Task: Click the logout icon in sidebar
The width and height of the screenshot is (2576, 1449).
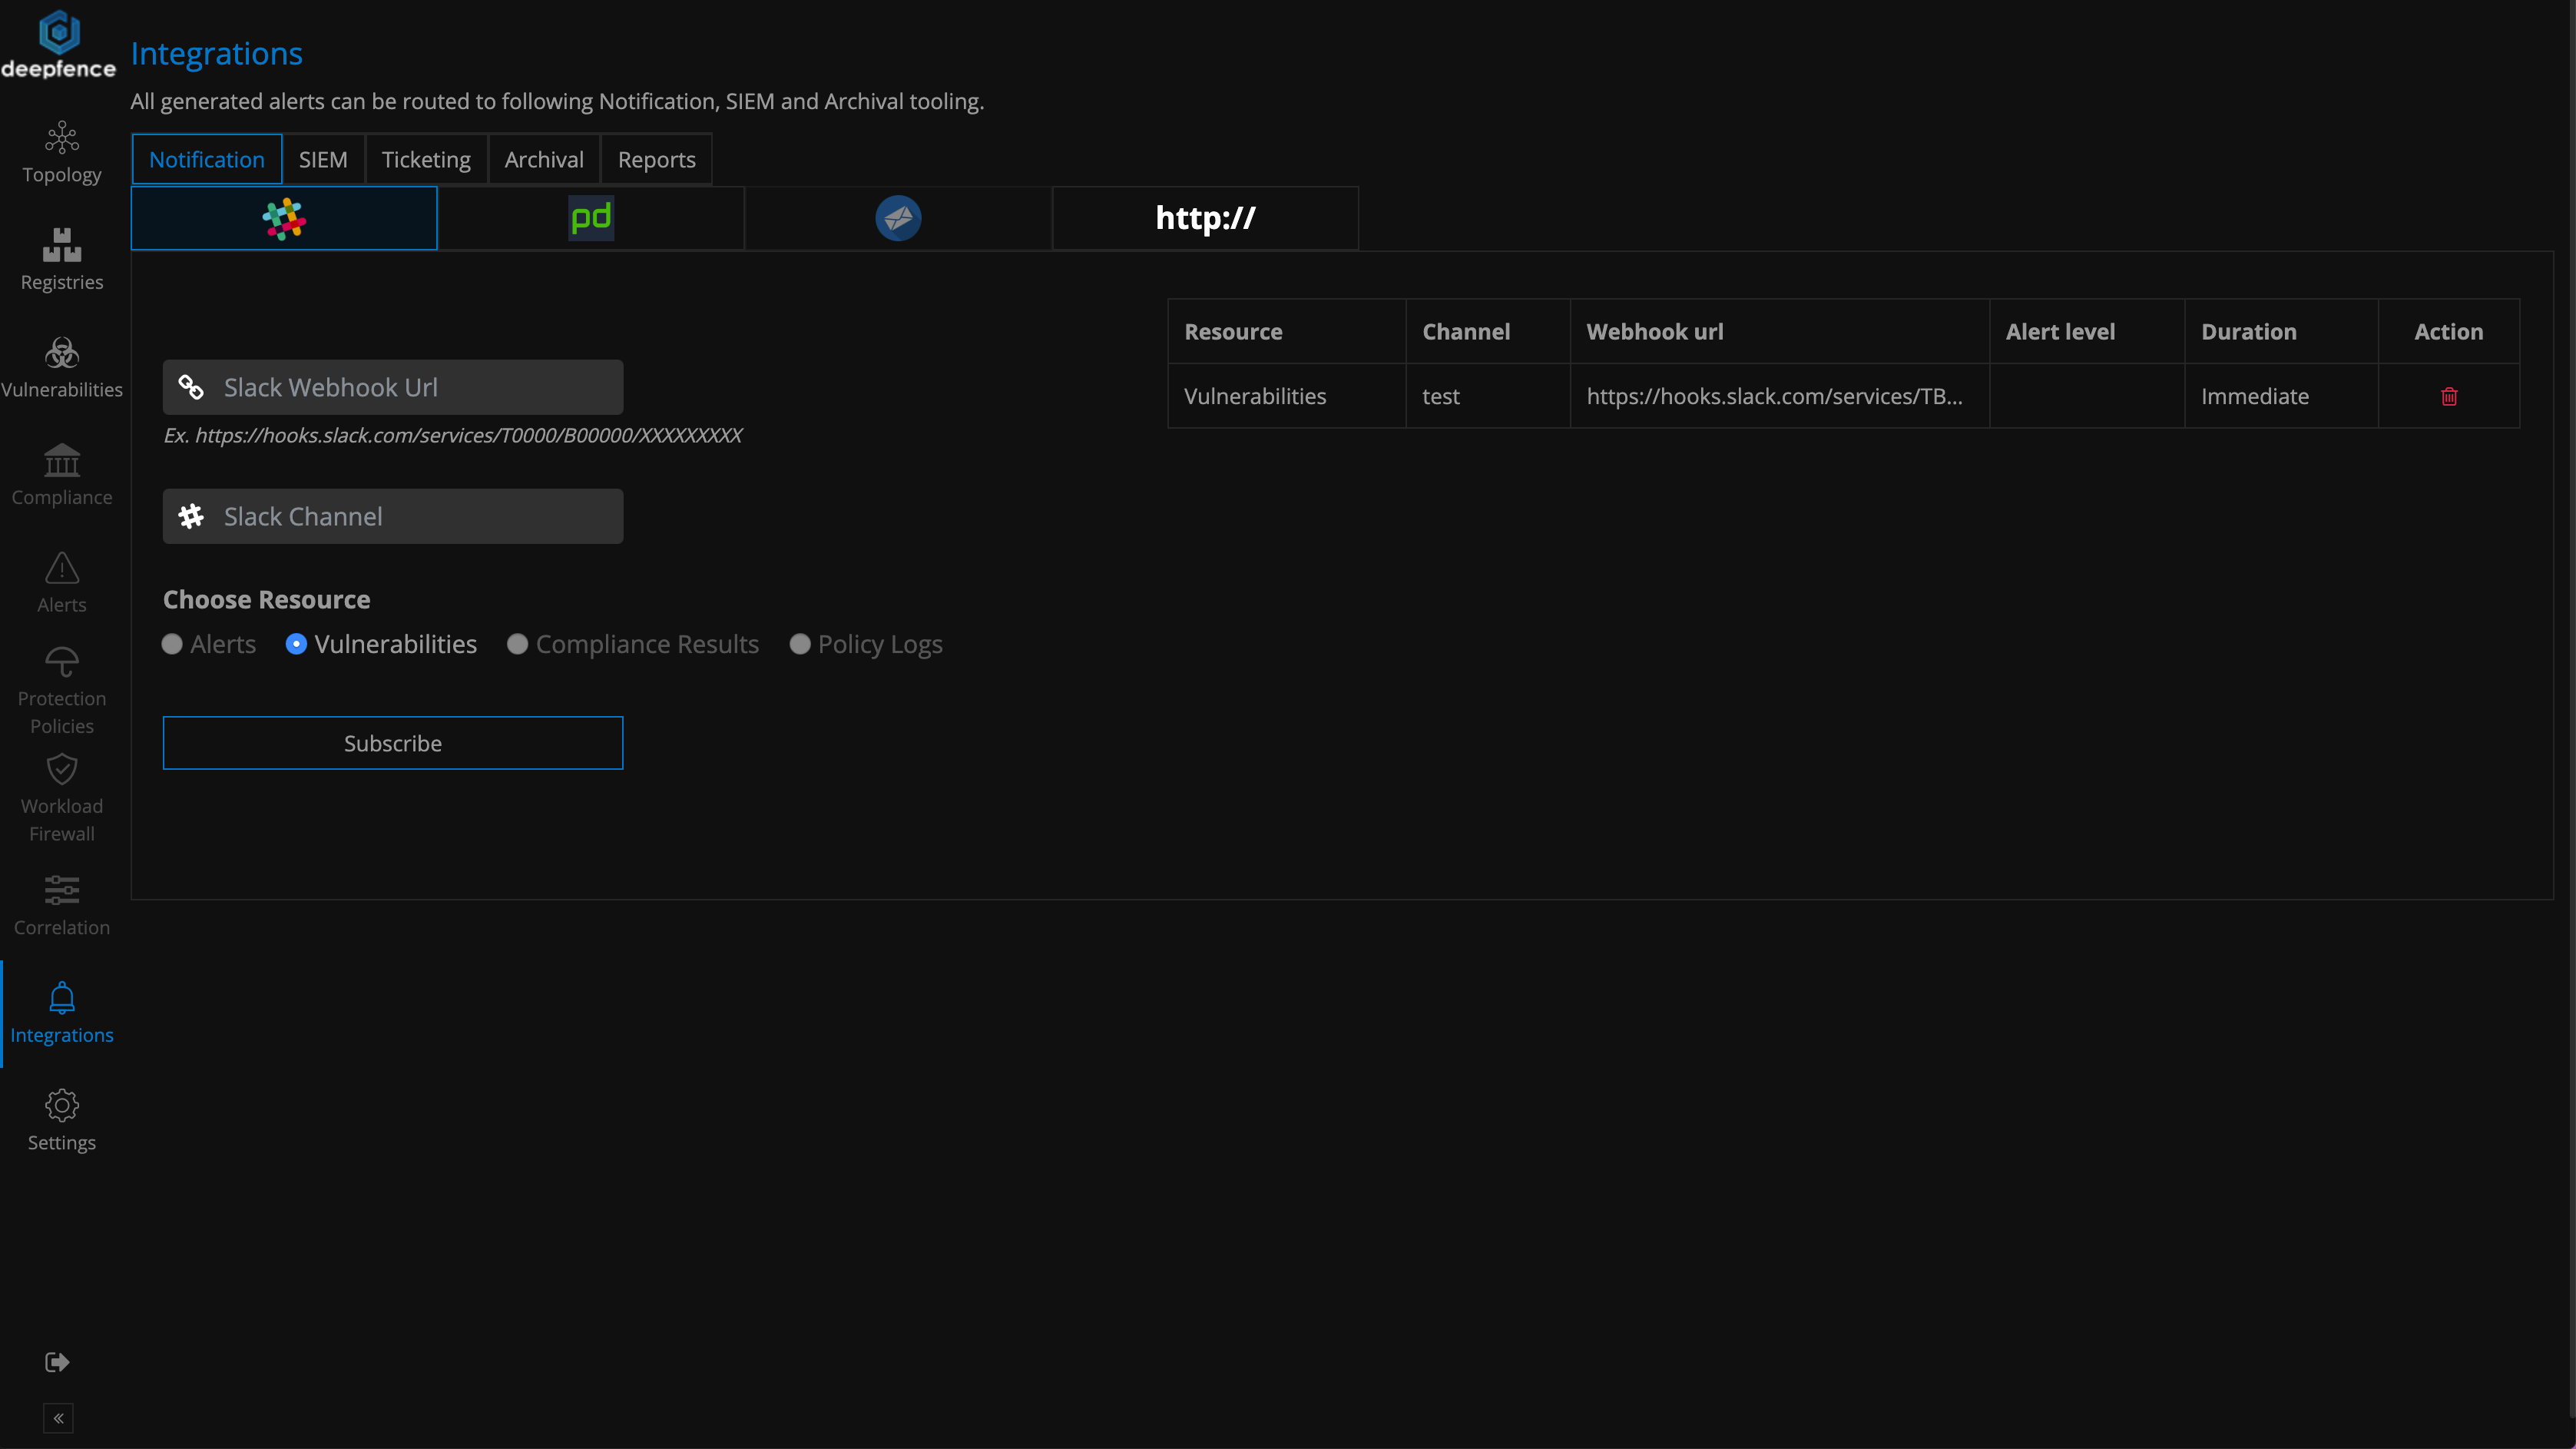Action: 57,1362
